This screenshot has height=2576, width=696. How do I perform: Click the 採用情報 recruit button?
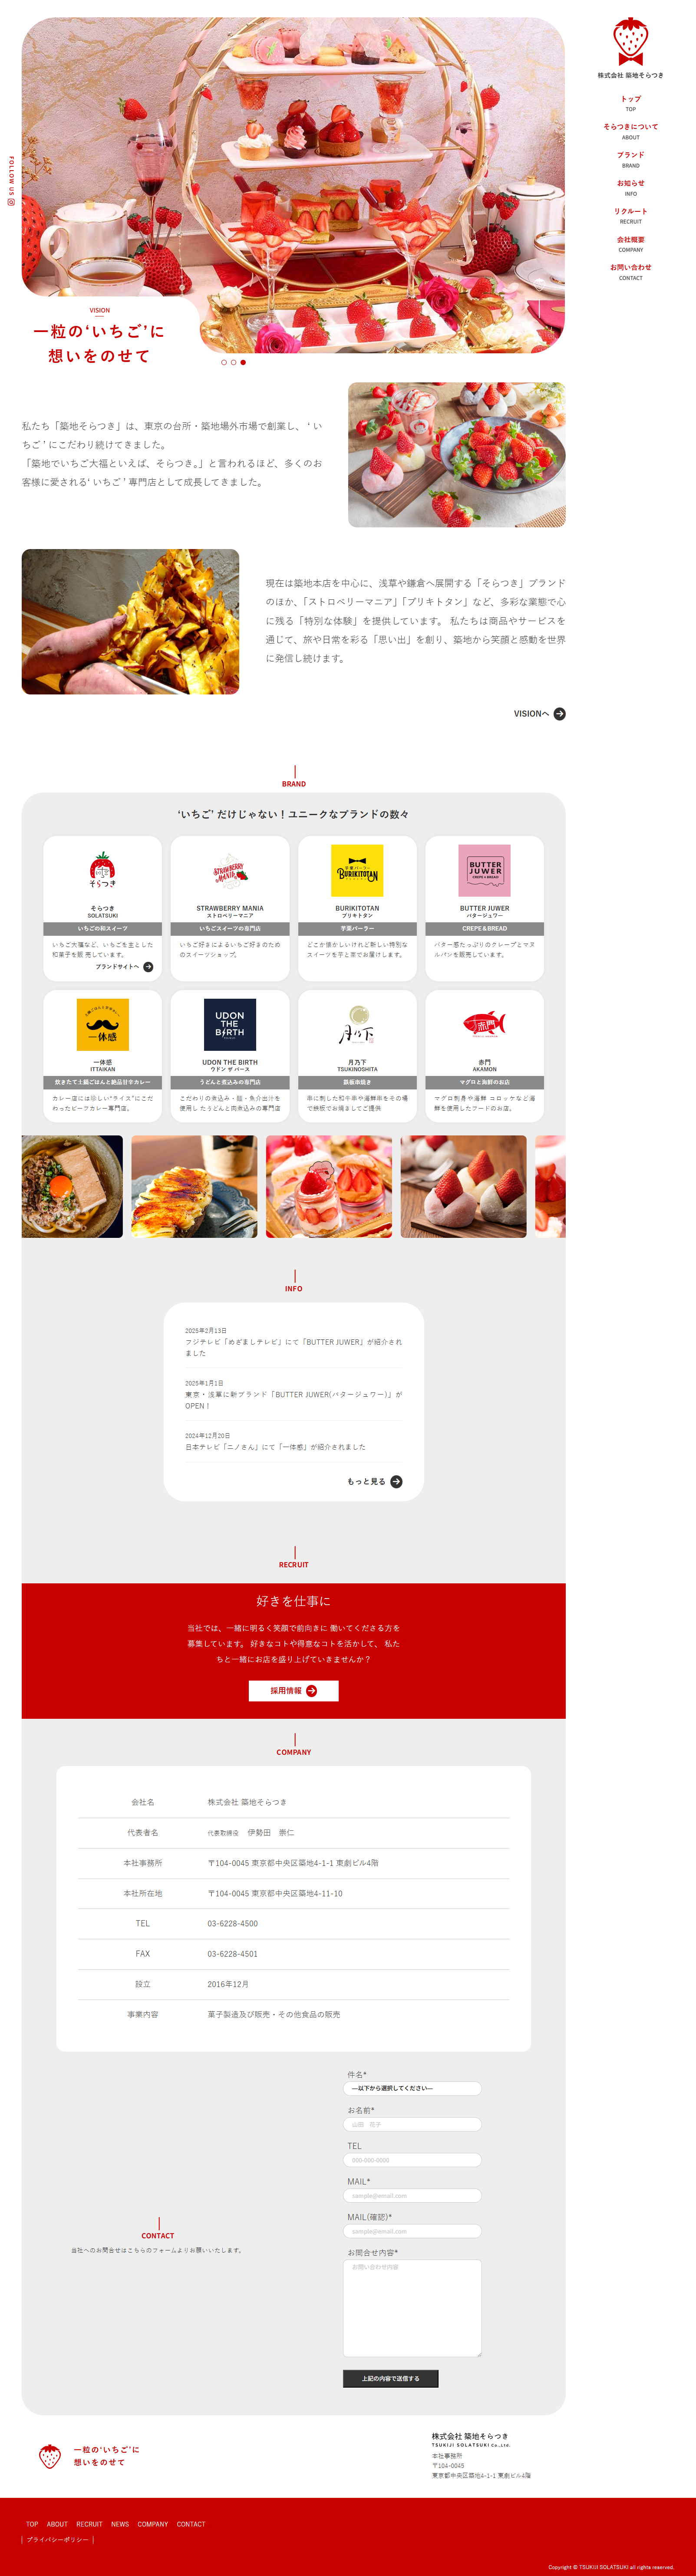(x=293, y=1690)
